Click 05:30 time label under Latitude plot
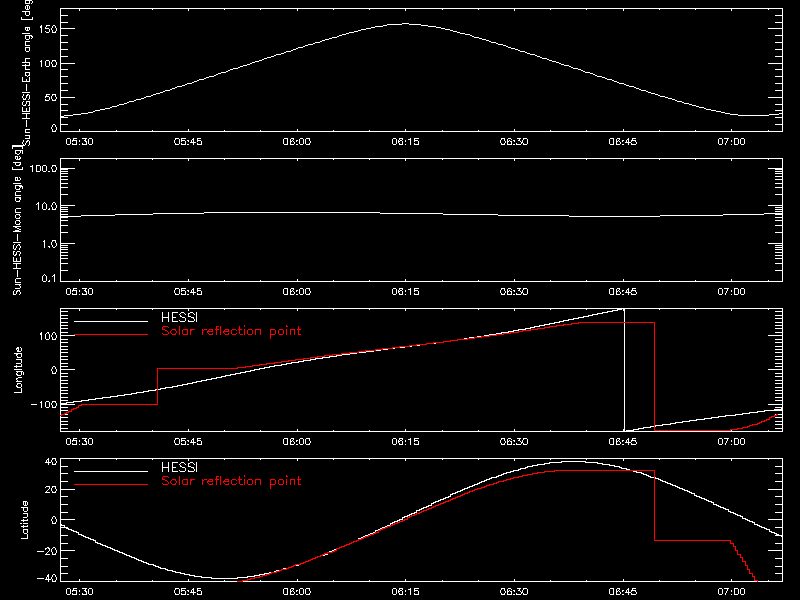Screen dimensions: 800x600 pos(80,592)
